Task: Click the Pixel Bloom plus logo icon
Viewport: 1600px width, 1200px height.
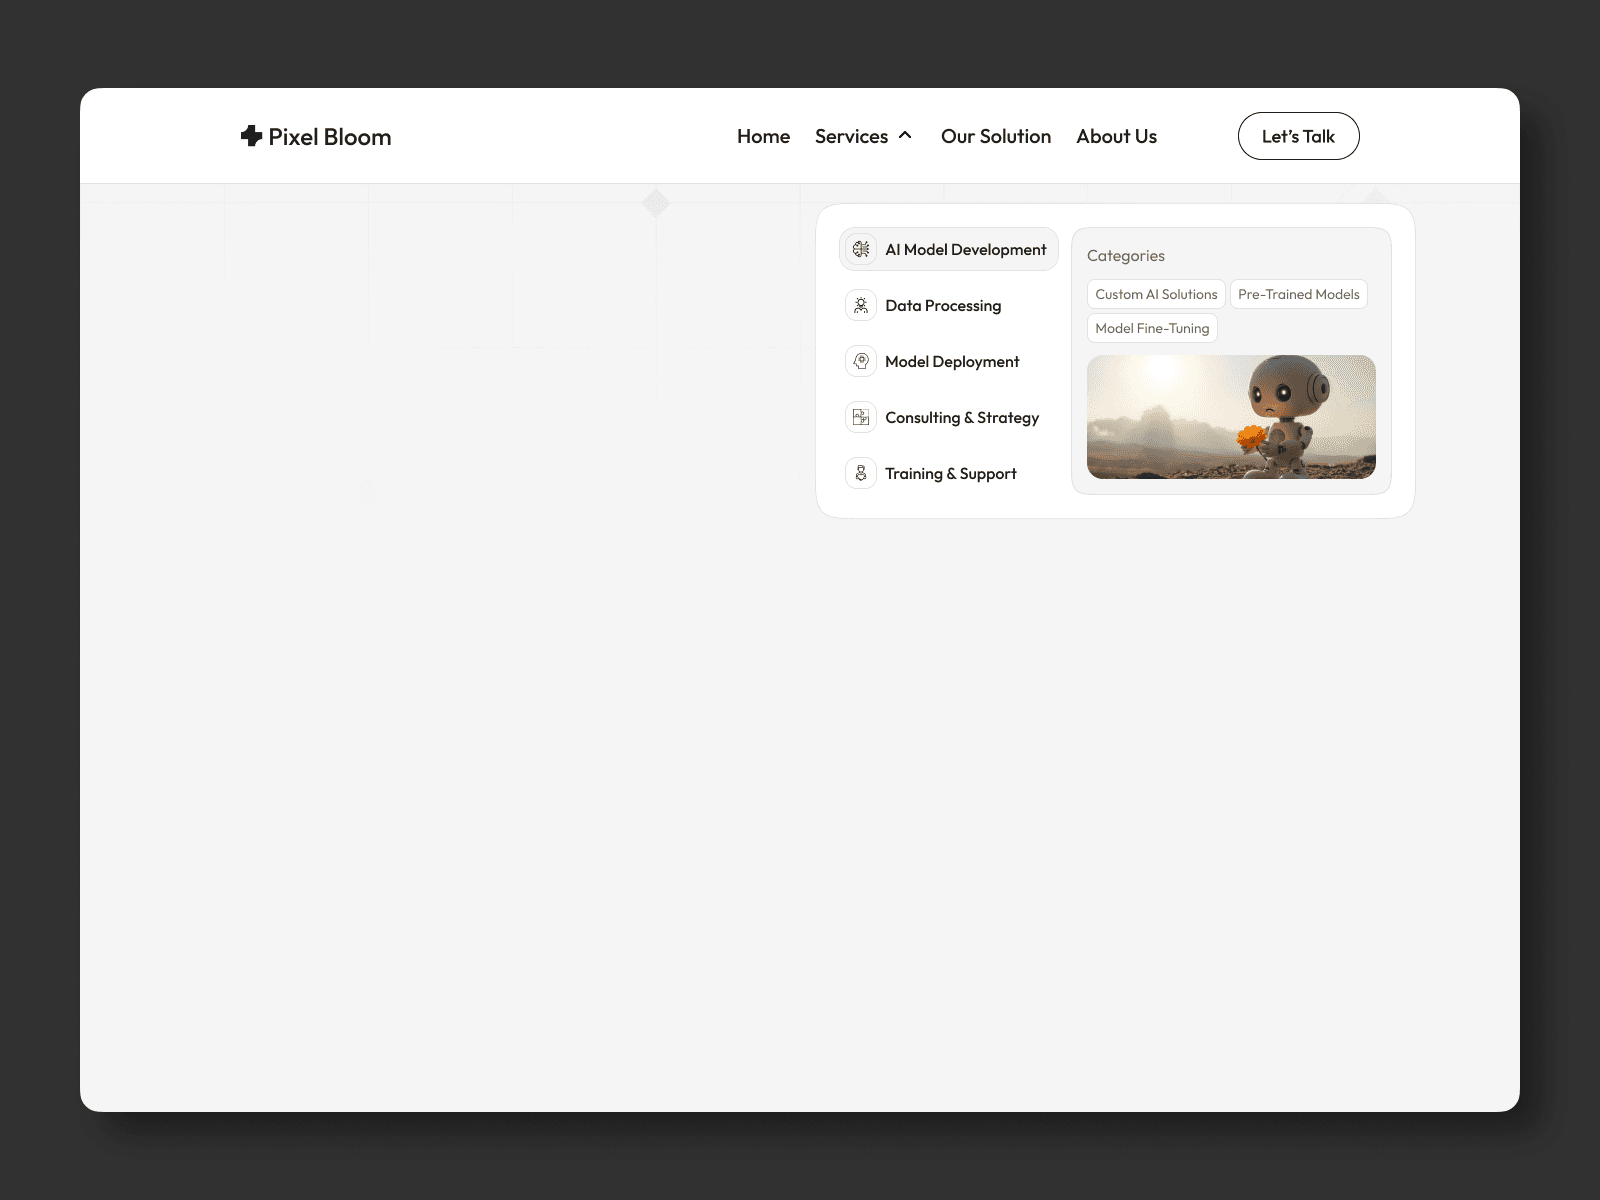Action: tap(251, 136)
